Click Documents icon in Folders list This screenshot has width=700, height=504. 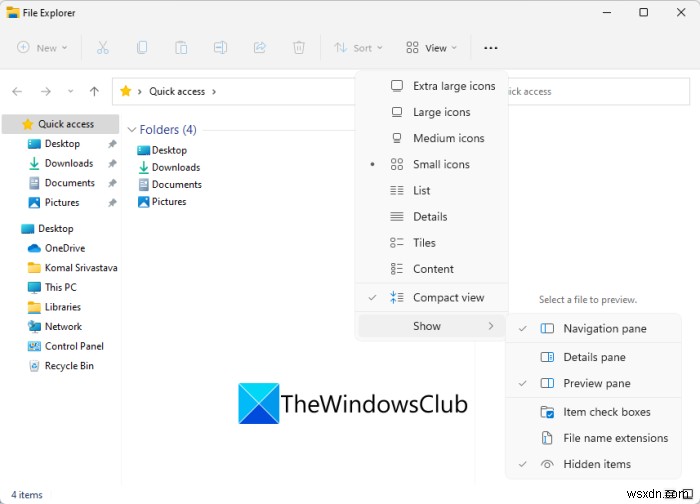[143, 184]
